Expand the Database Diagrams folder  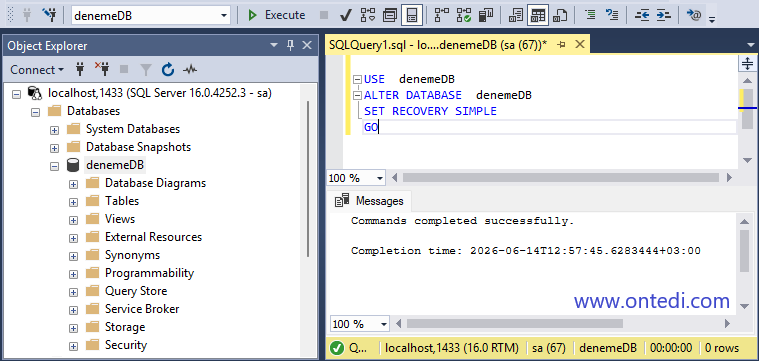coord(73,184)
